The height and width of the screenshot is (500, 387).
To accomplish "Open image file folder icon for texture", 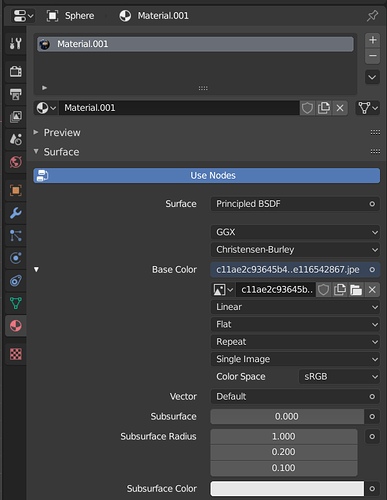I will (x=356, y=290).
